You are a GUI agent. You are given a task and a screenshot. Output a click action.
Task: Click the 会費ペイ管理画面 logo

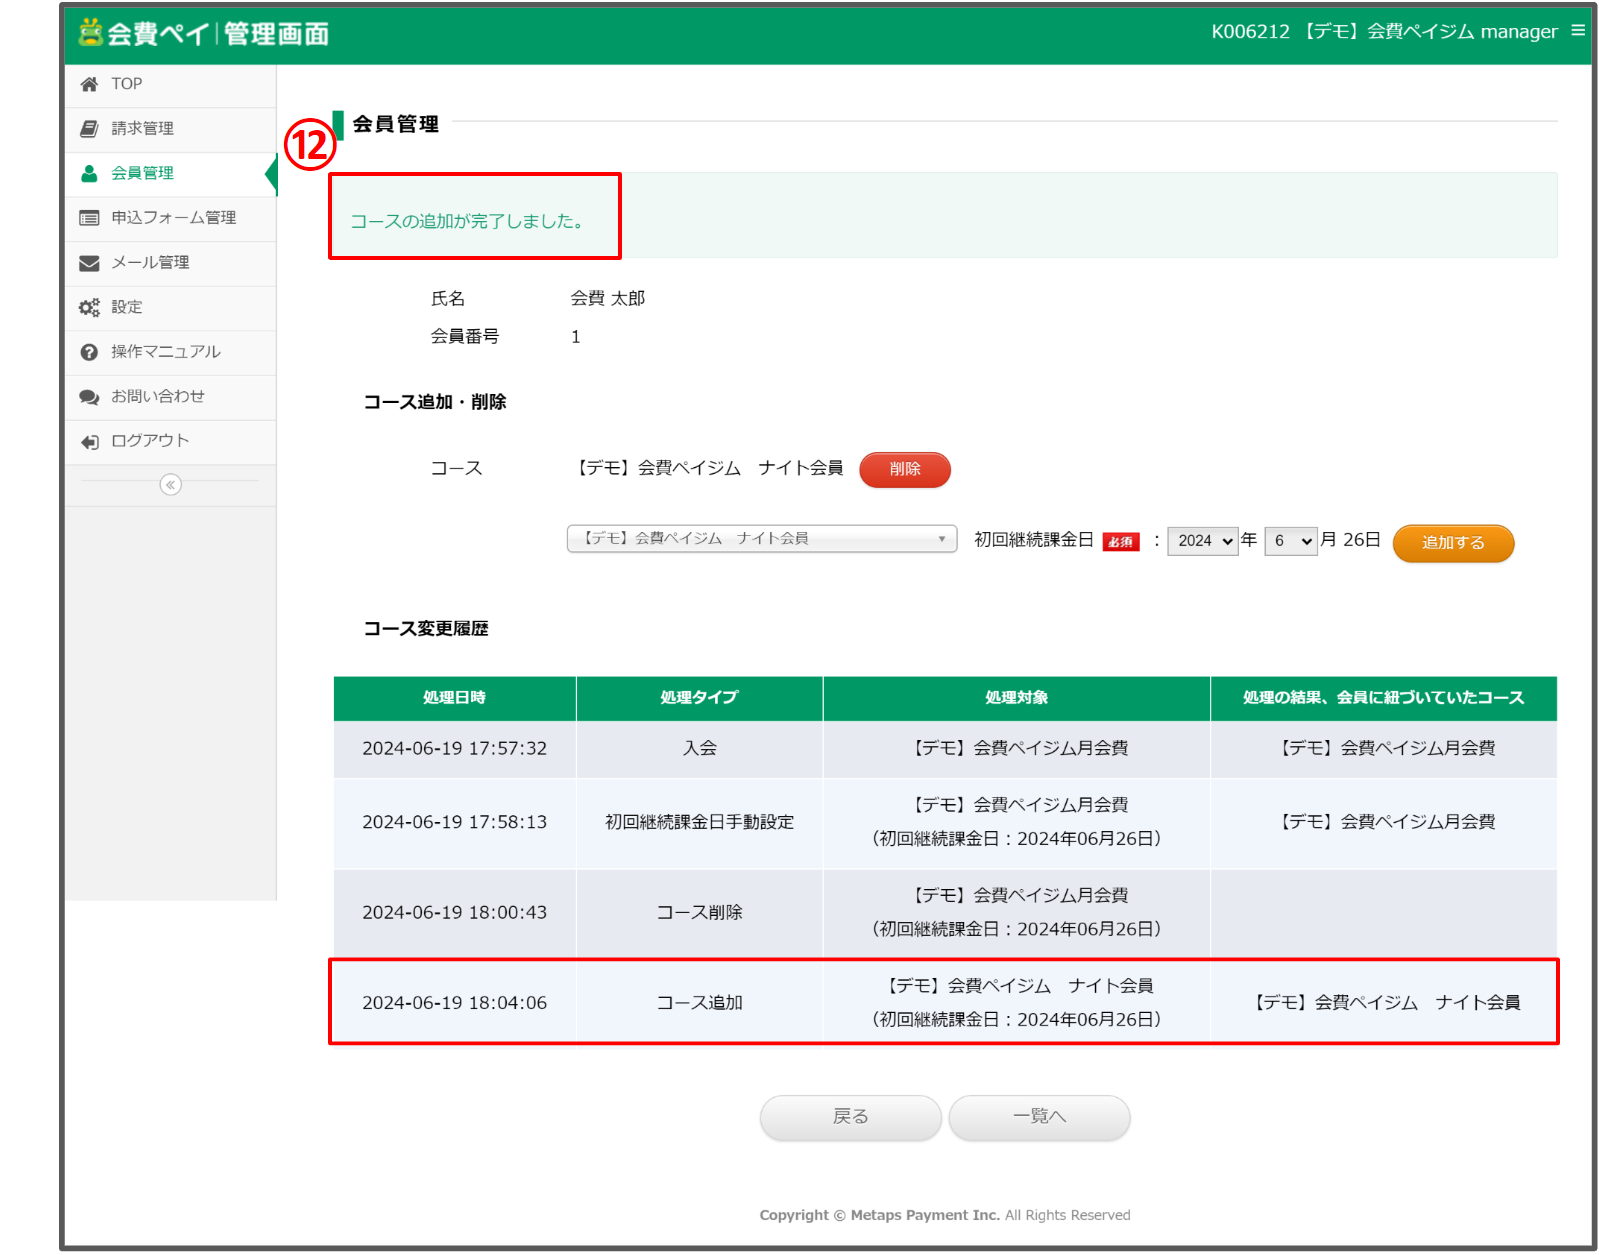click(x=204, y=33)
